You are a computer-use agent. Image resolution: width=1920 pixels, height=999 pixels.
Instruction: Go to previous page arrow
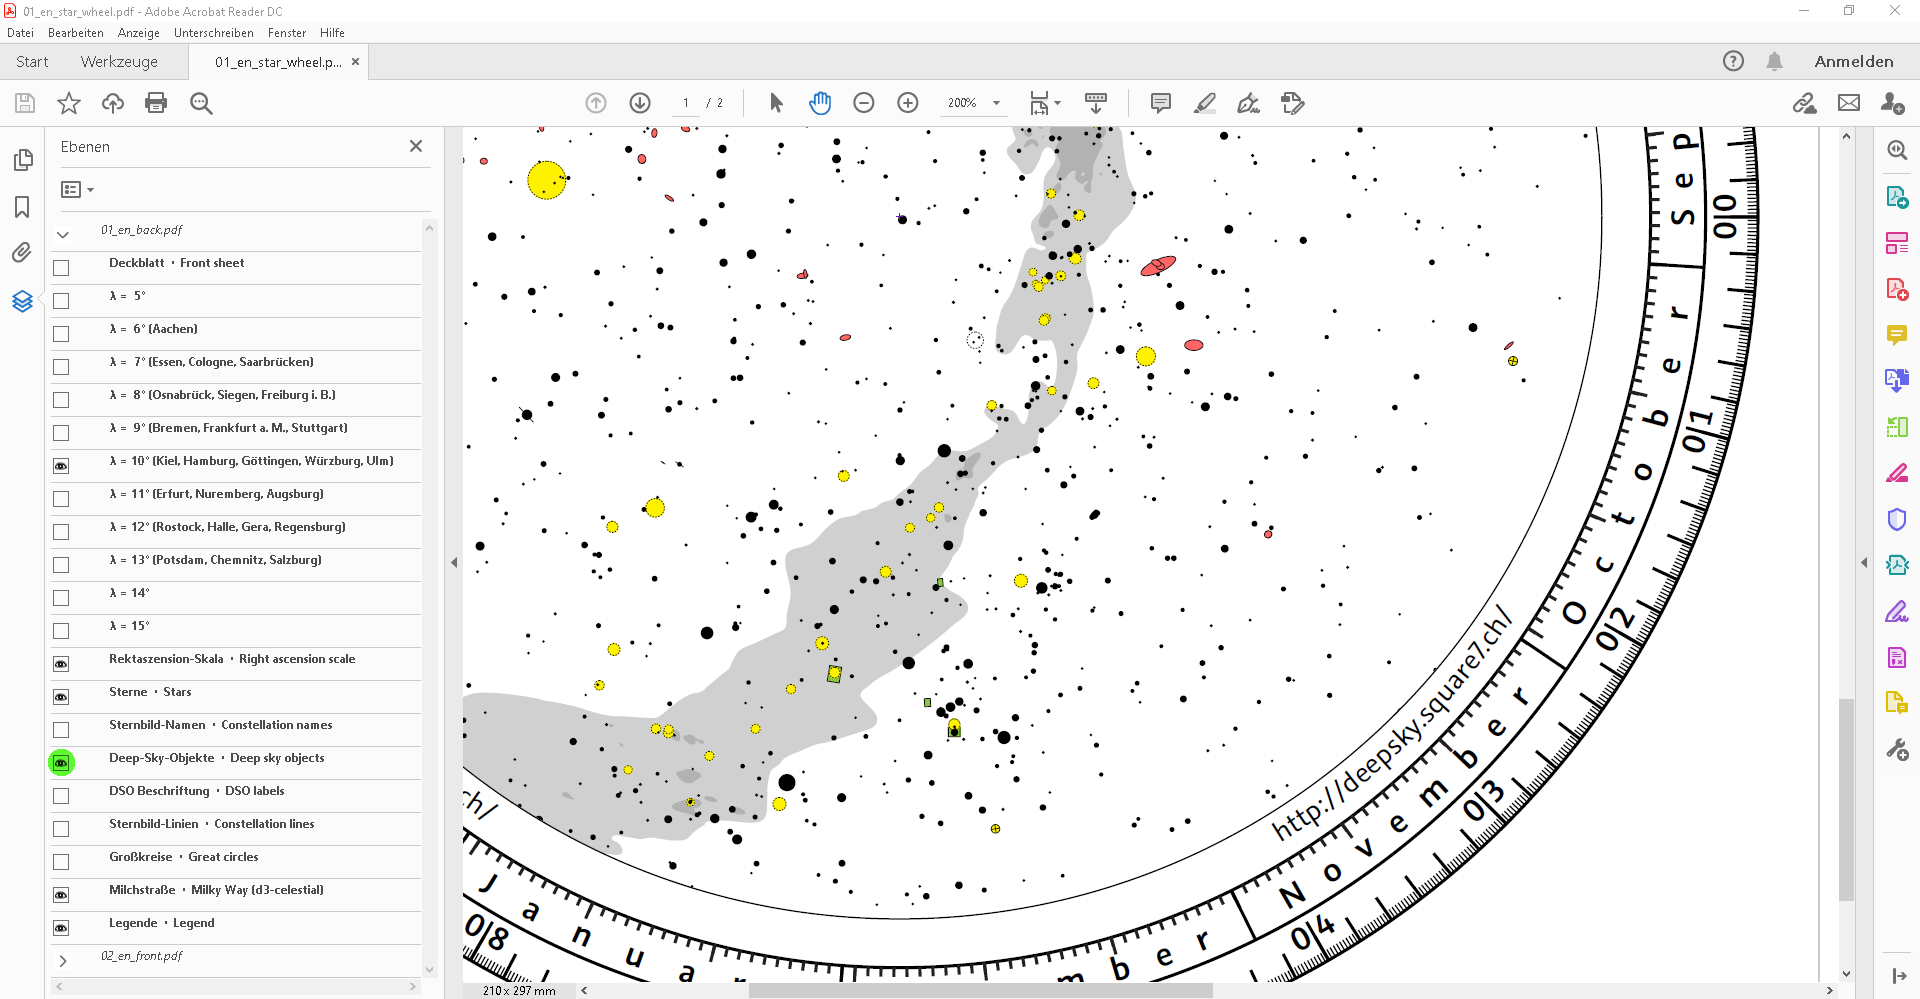[x=596, y=103]
